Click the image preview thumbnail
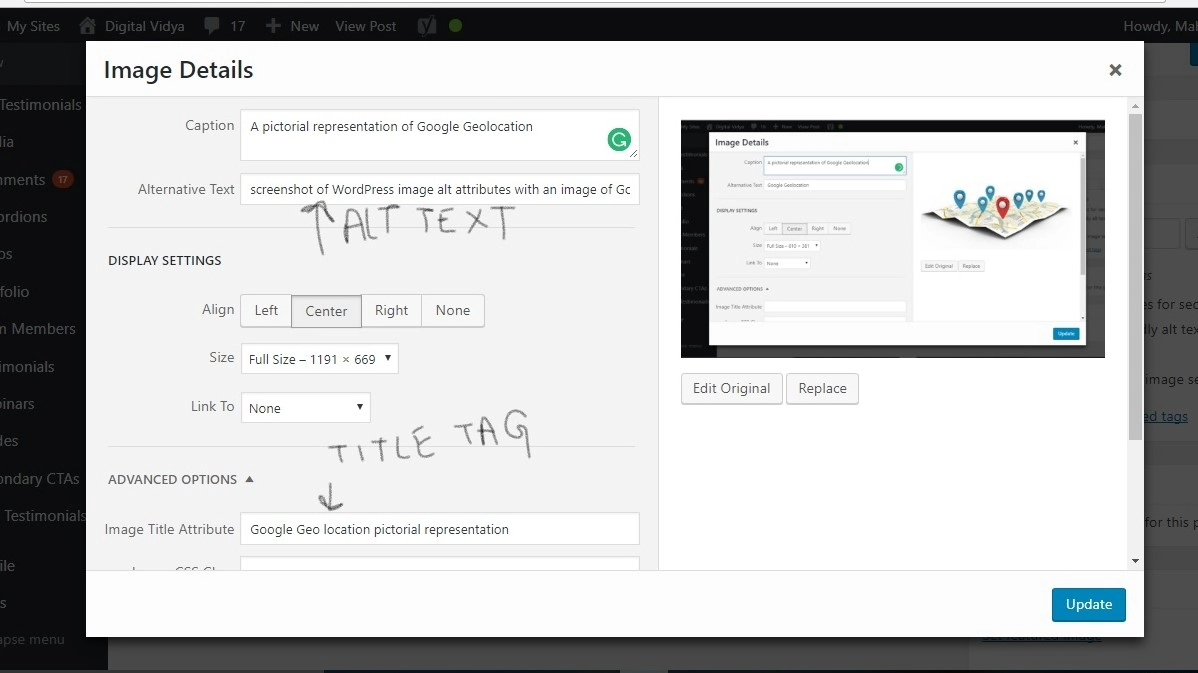 pyautogui.click(x=893, y=238)
